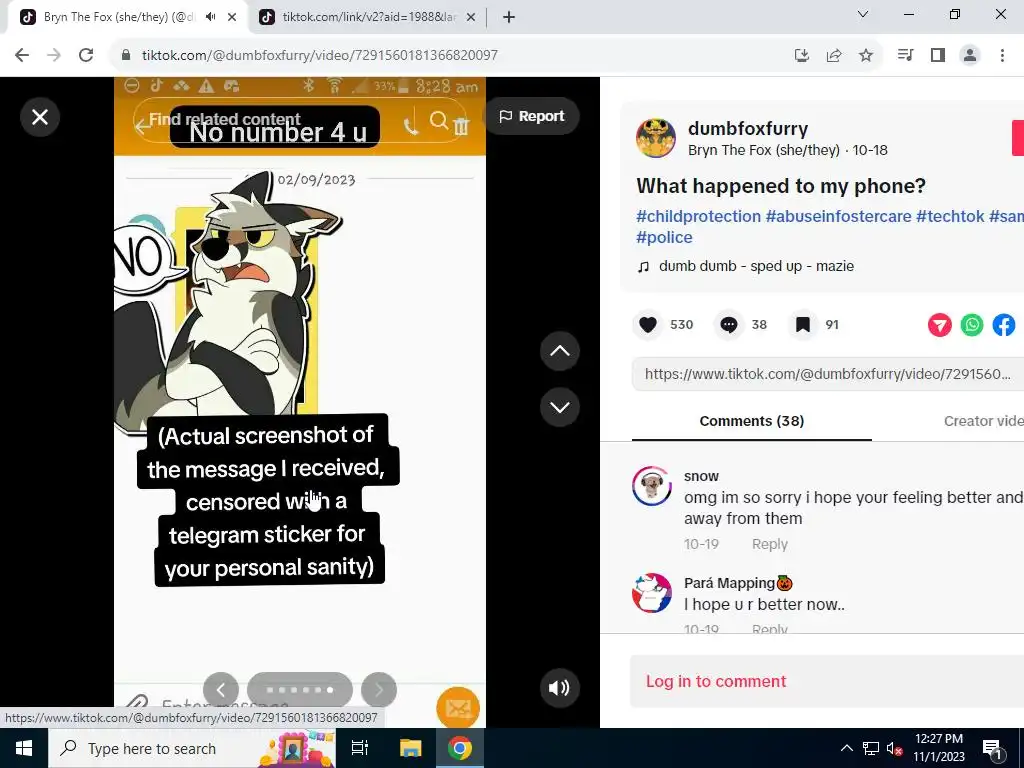Open network status tray icon

point(871,748)
